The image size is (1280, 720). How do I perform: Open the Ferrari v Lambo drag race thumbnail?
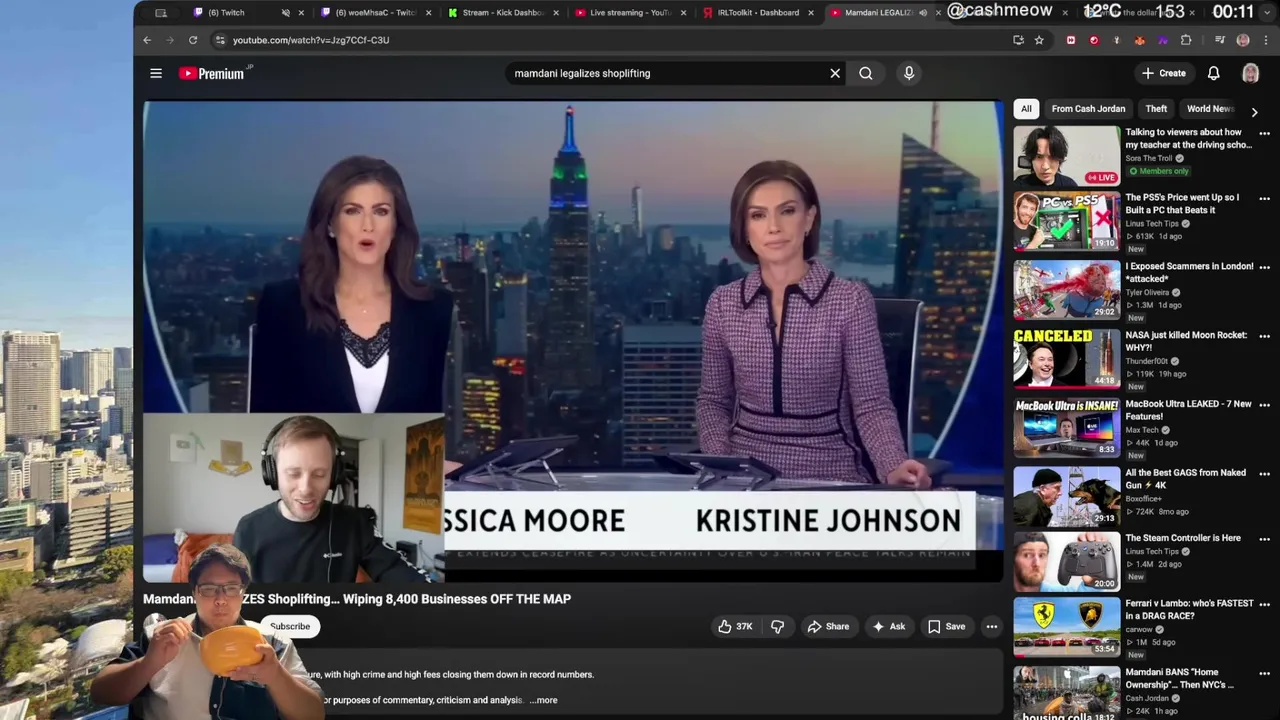(x=1067, y=627)
